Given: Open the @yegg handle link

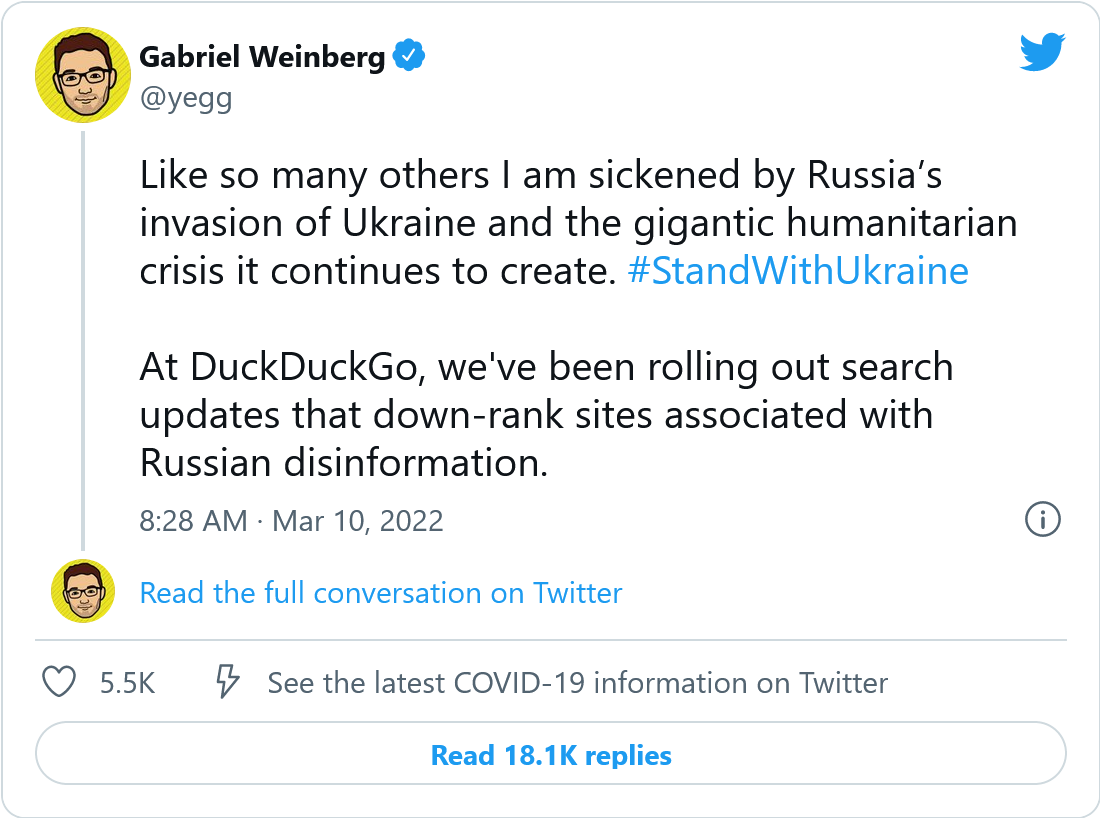Looking at the screenshot, I should click(186, 99).
